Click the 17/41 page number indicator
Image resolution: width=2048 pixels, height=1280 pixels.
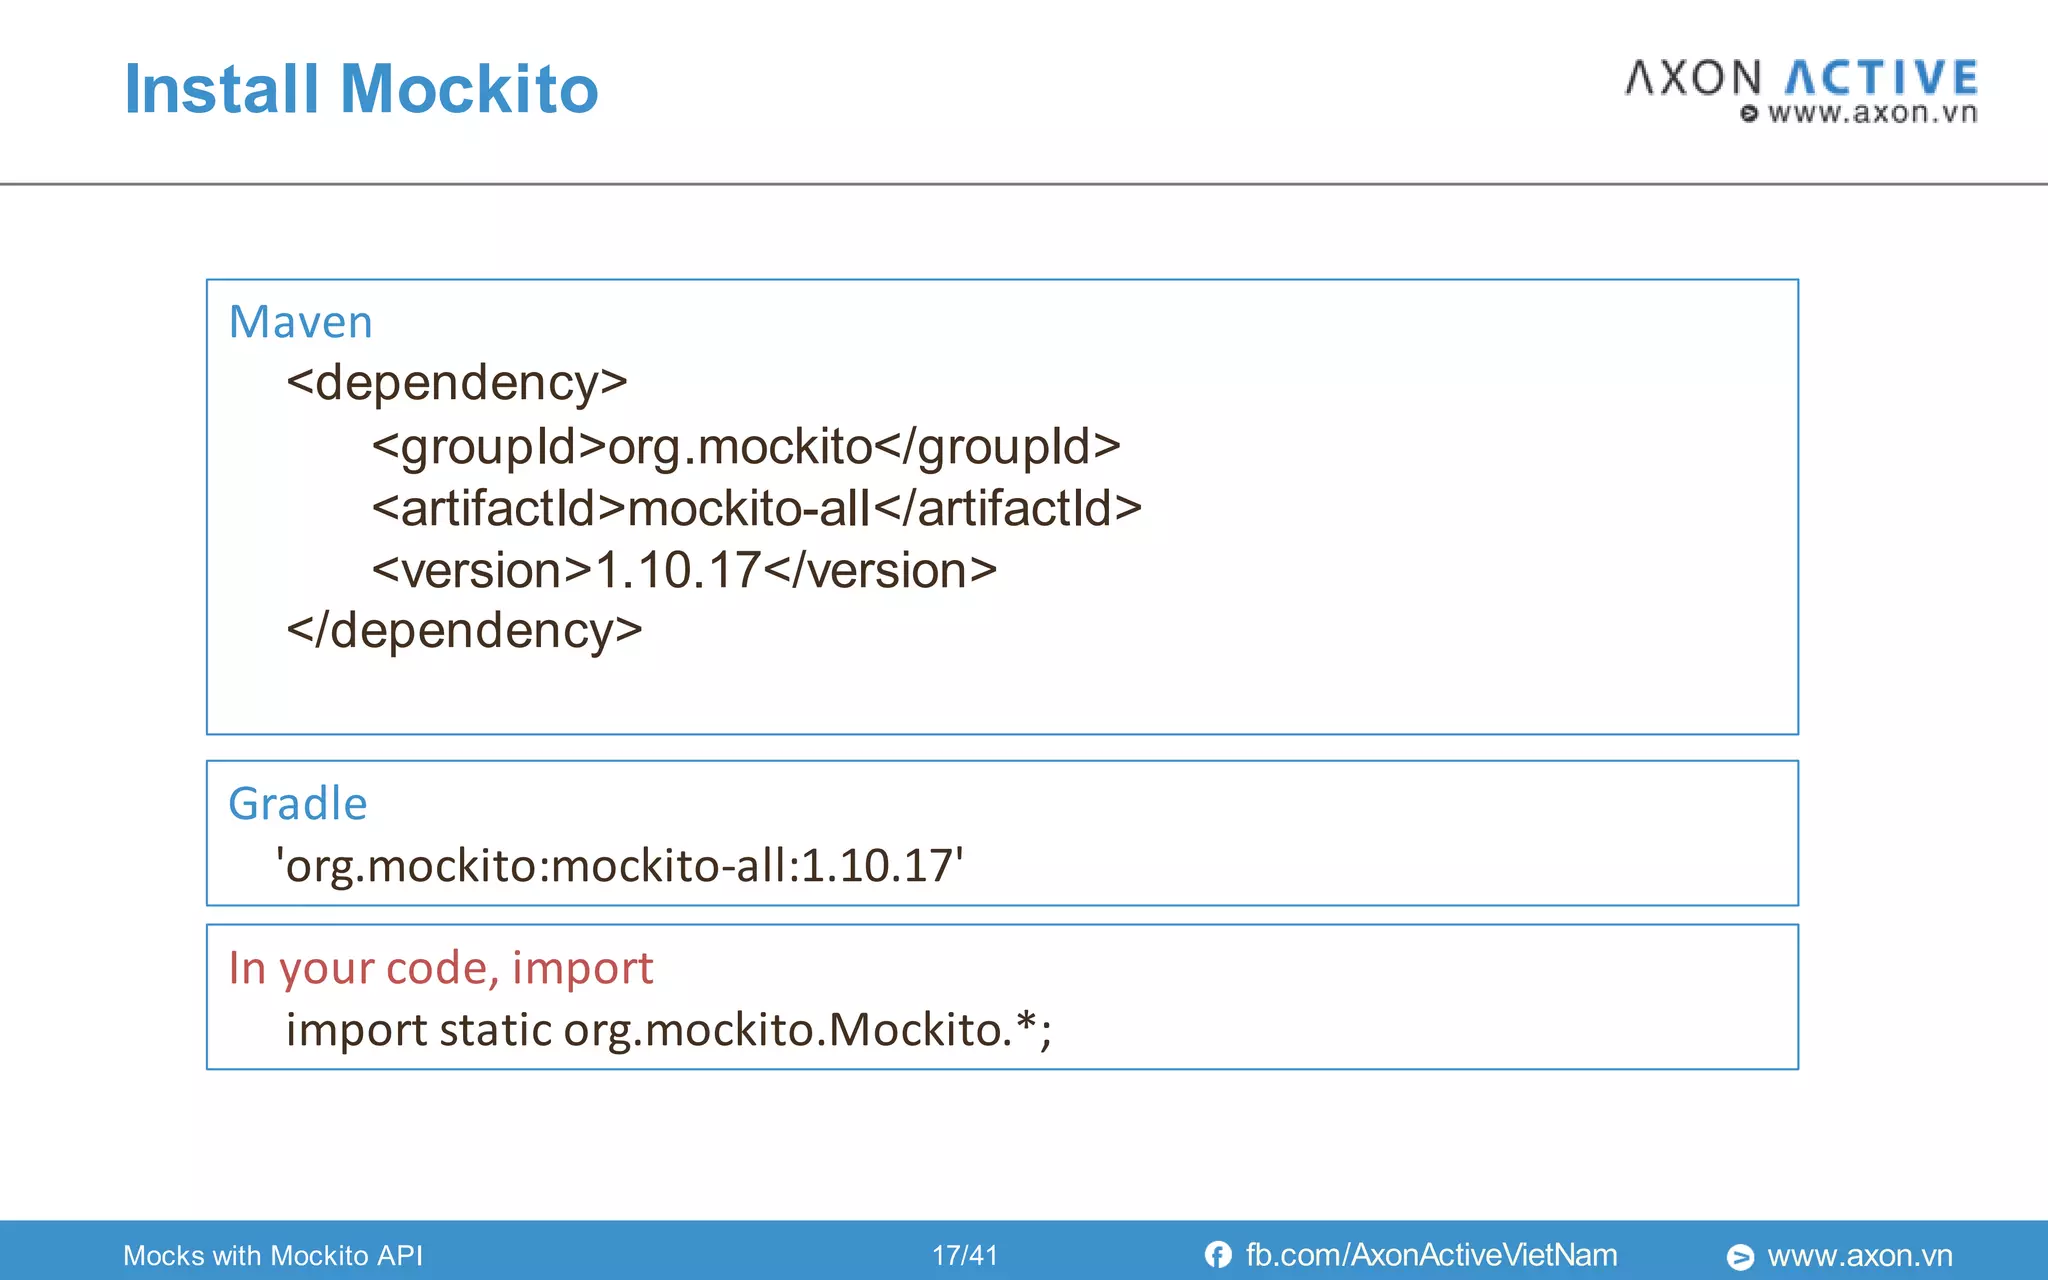tap(964, 1256)
